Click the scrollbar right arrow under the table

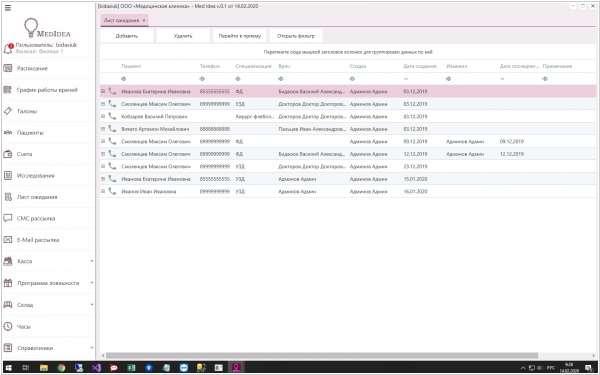coord(593,355)
